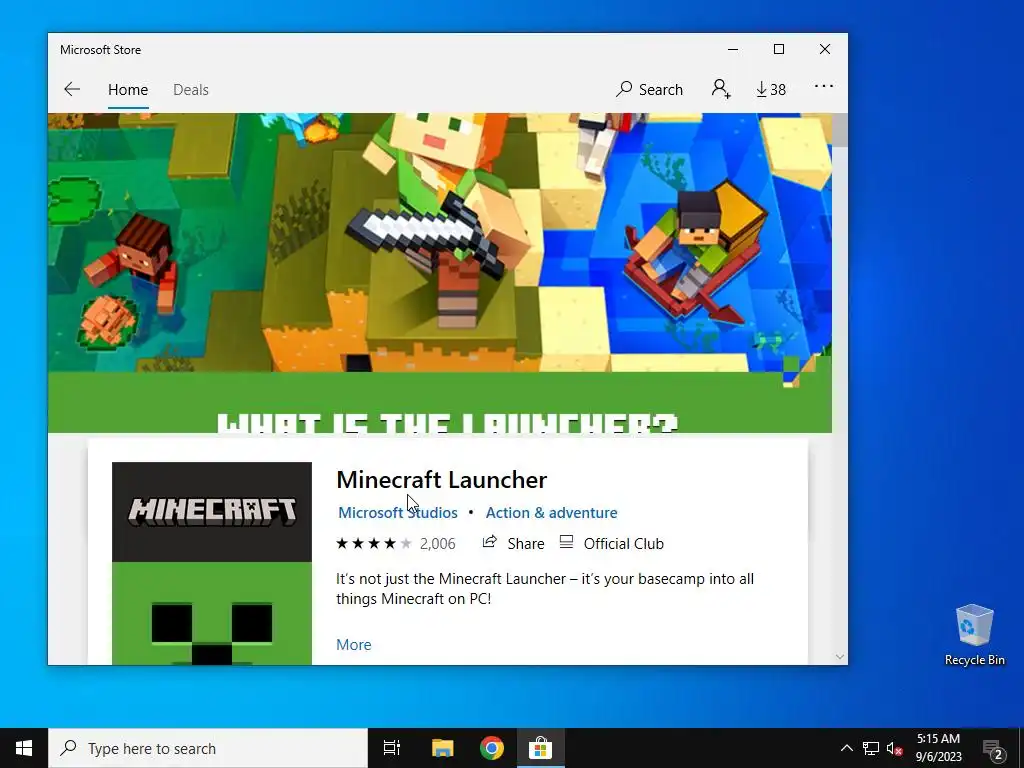This screenshot has width=1024, height=768.
Task: Click the sign-in account icon
Action: [721, 89]
